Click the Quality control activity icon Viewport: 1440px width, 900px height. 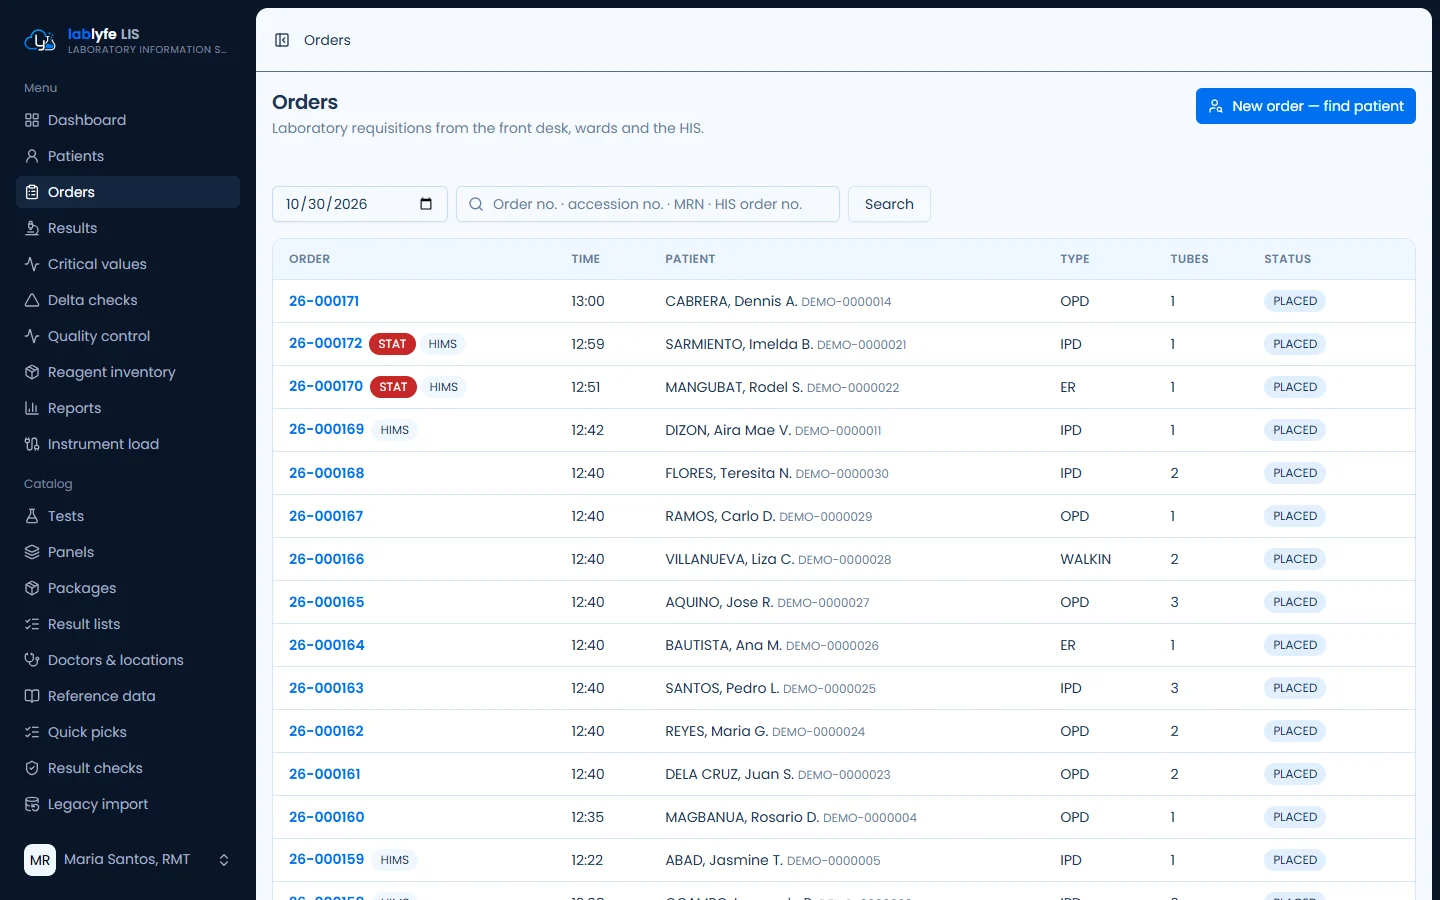[x=32, y=336]
